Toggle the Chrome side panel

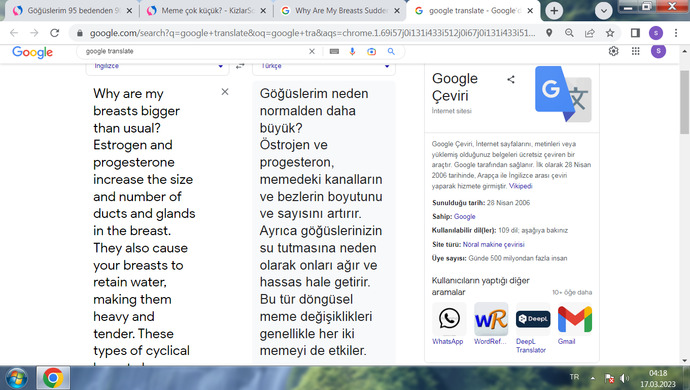coord(635,33)
